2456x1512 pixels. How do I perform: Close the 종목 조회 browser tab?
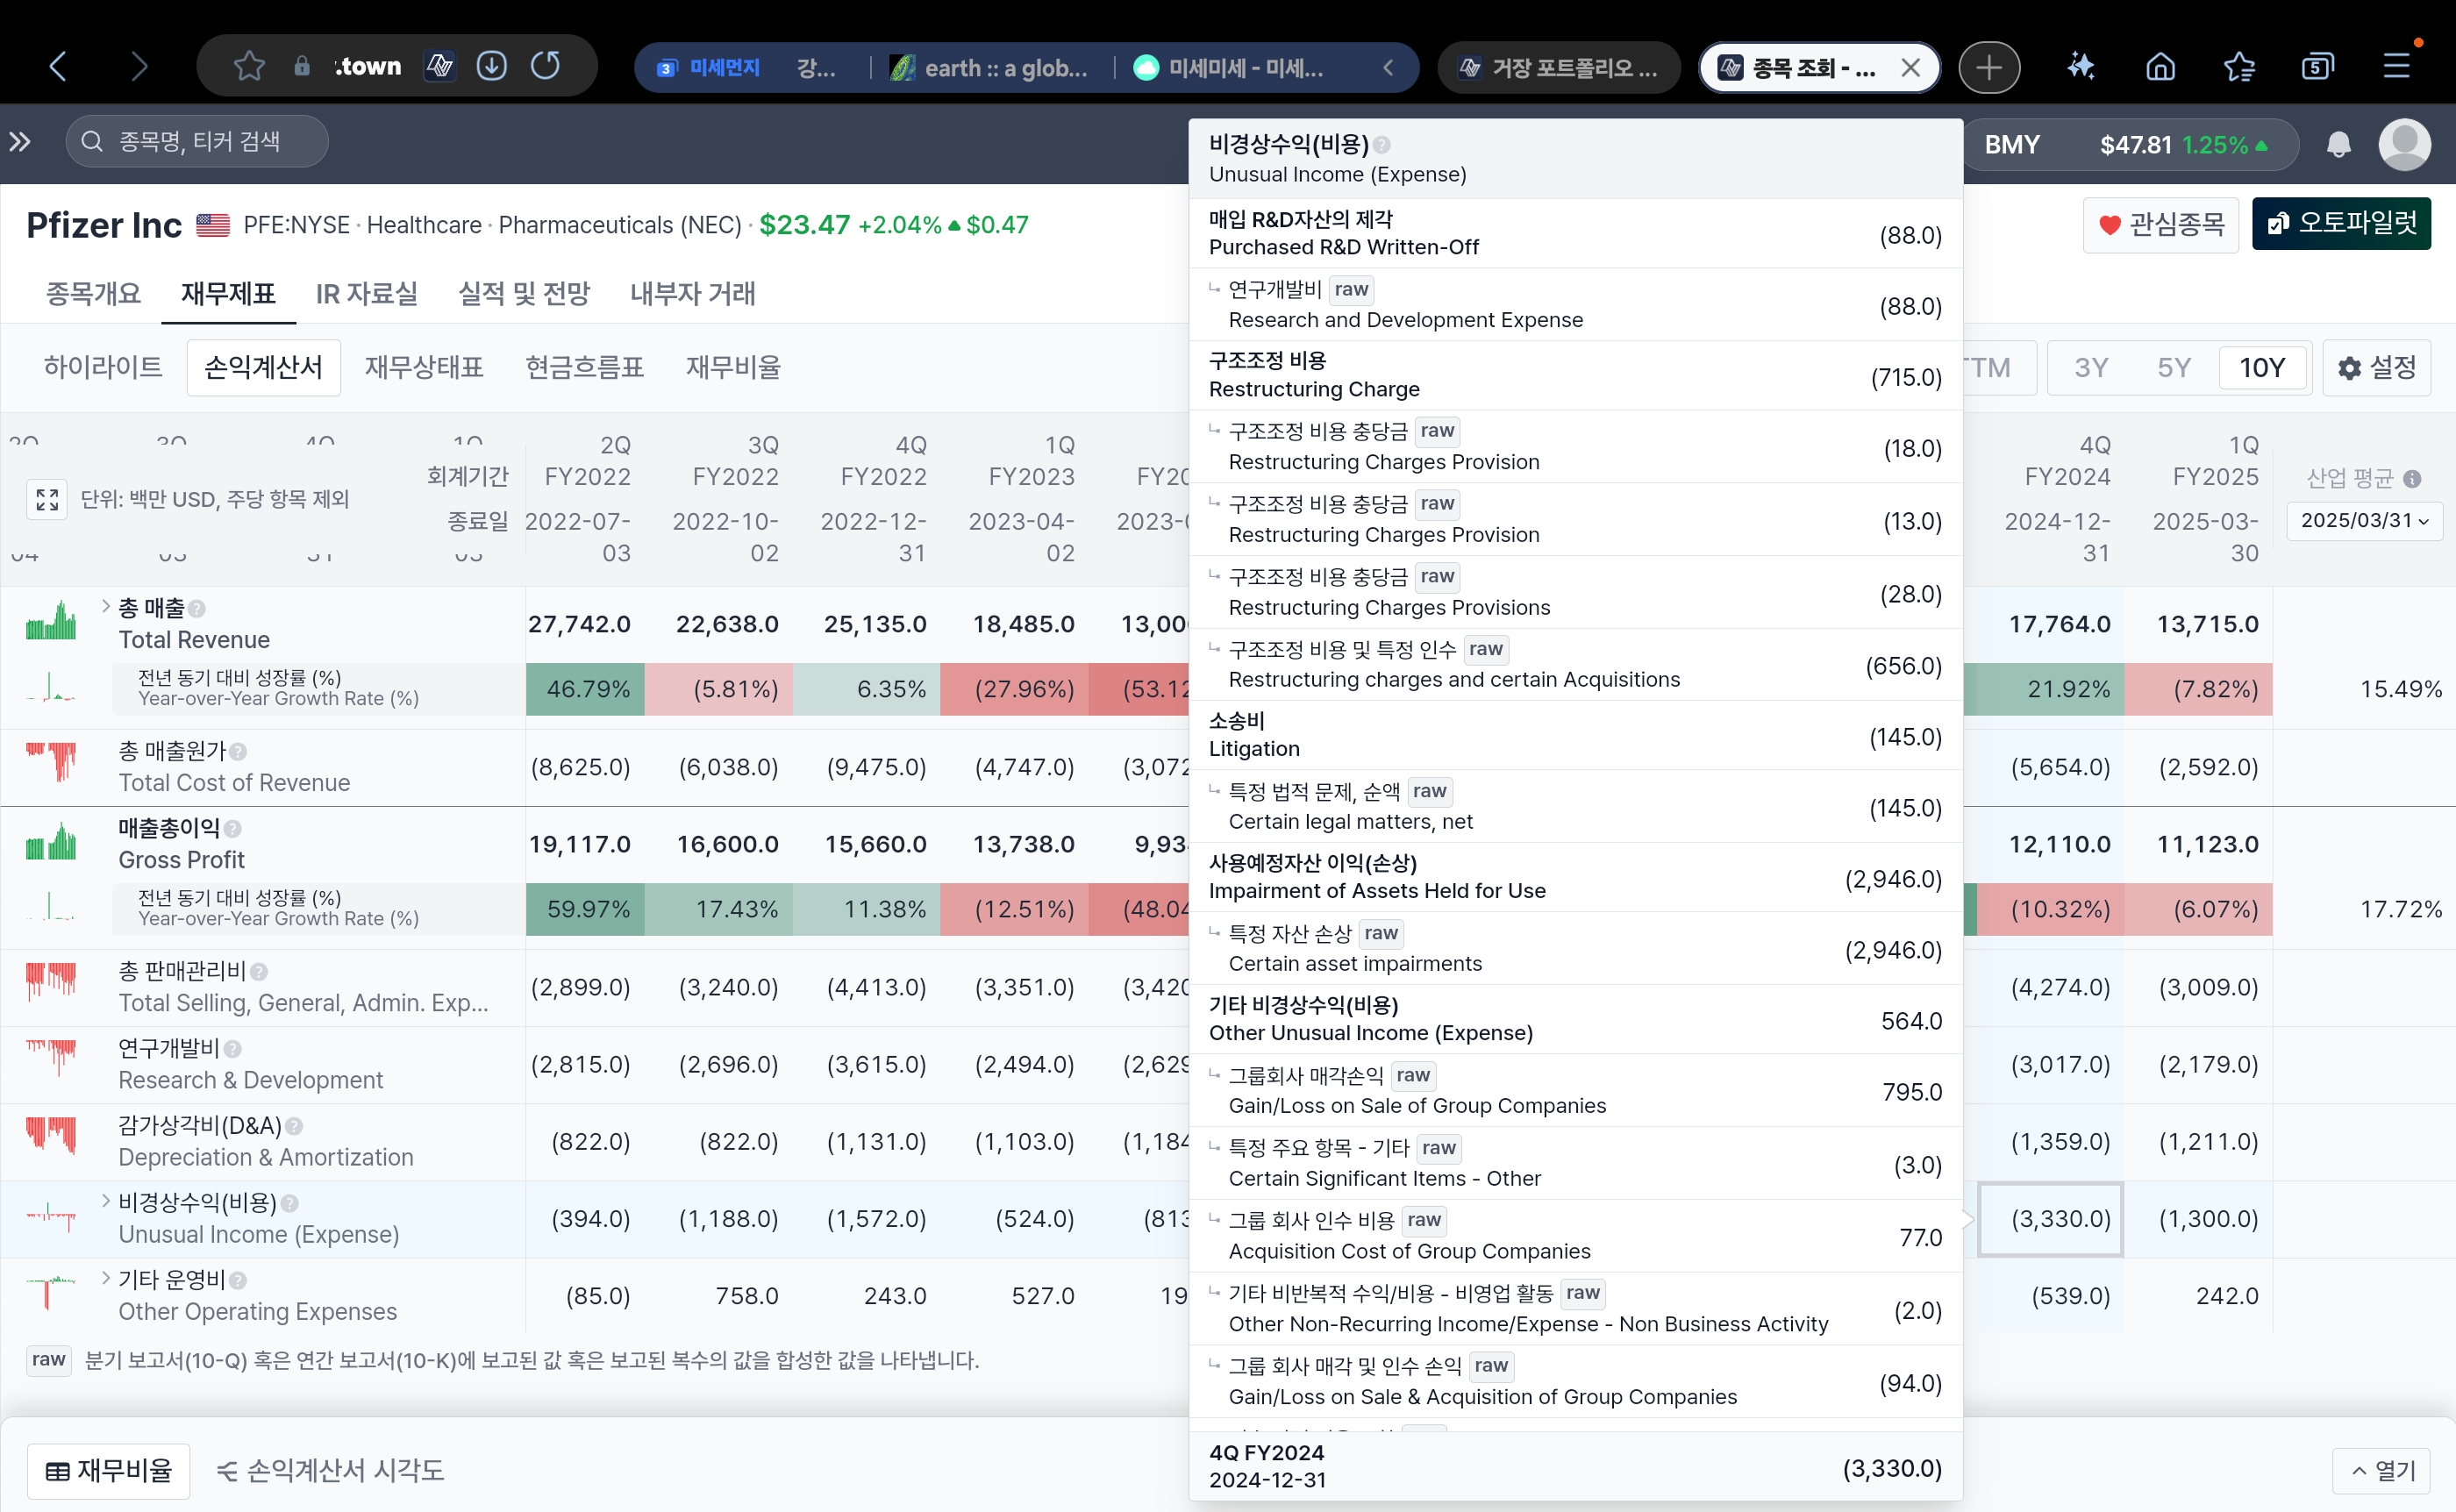pyautogui.click(x=1910, y=68)
